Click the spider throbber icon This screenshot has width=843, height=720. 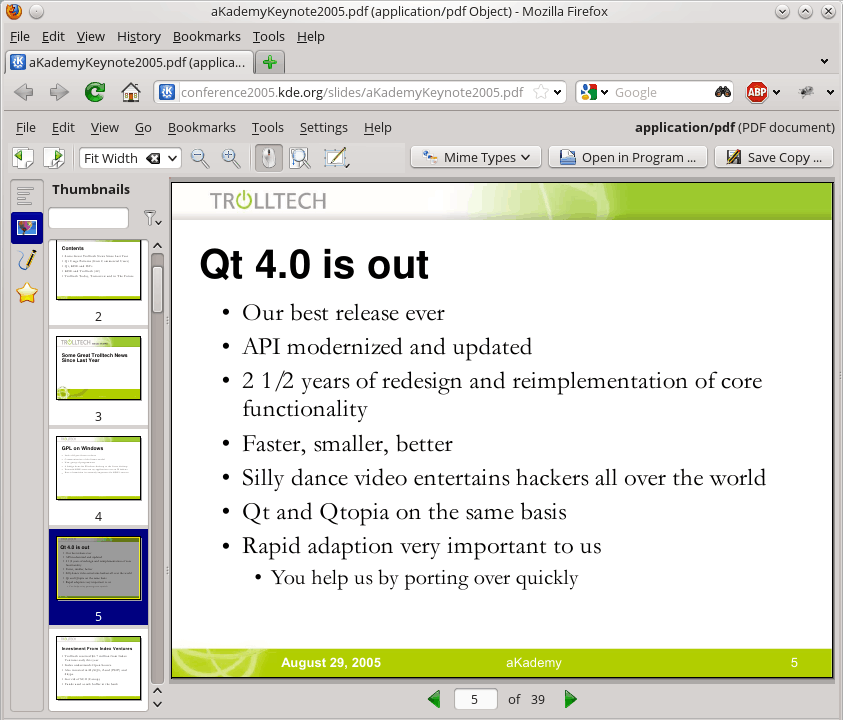click(806, 92)
